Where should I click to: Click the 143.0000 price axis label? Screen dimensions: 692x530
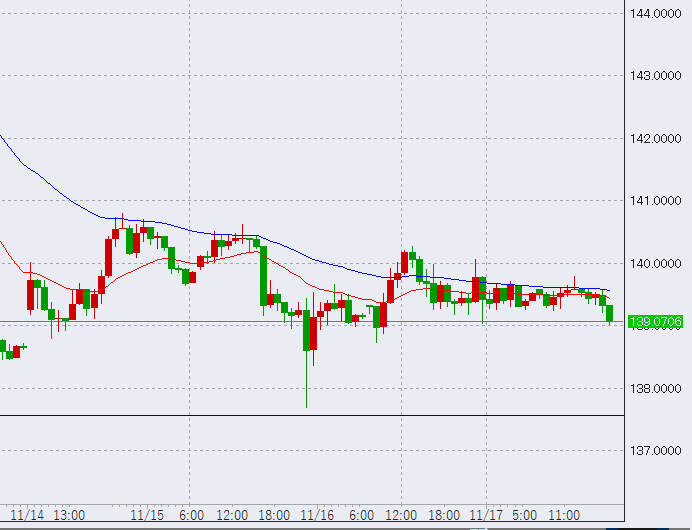click(657, 76)
